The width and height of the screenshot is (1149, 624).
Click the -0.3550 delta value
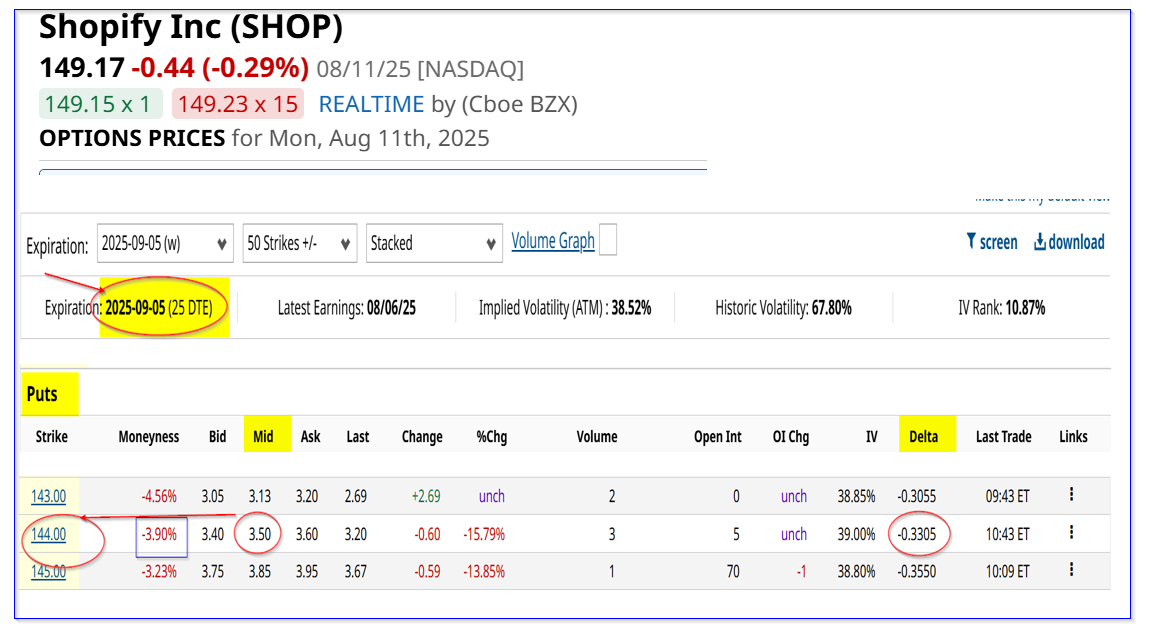coord(917,571)
